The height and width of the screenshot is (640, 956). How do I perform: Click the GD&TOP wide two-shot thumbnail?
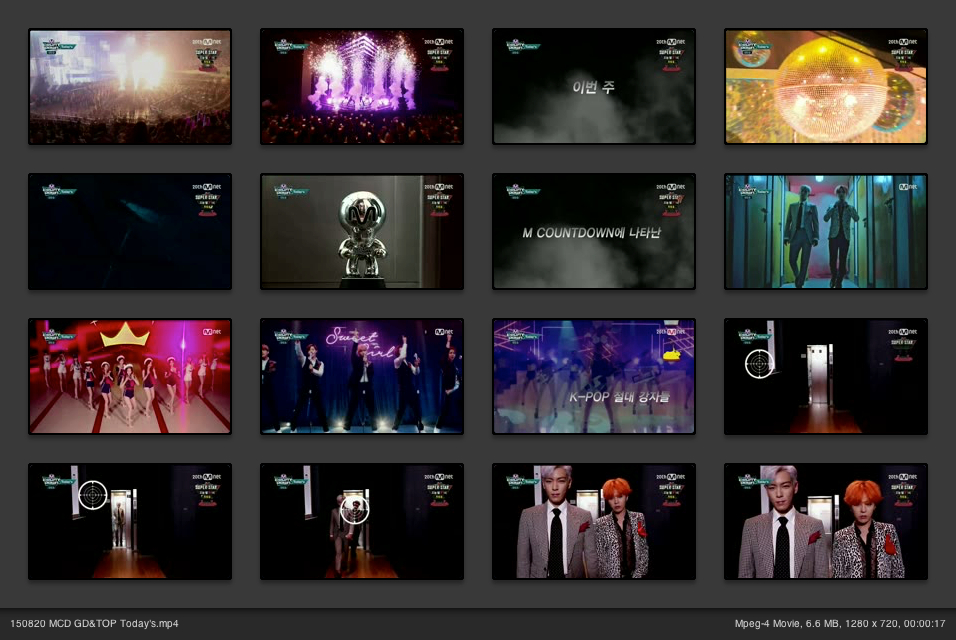tap(594, 522)
